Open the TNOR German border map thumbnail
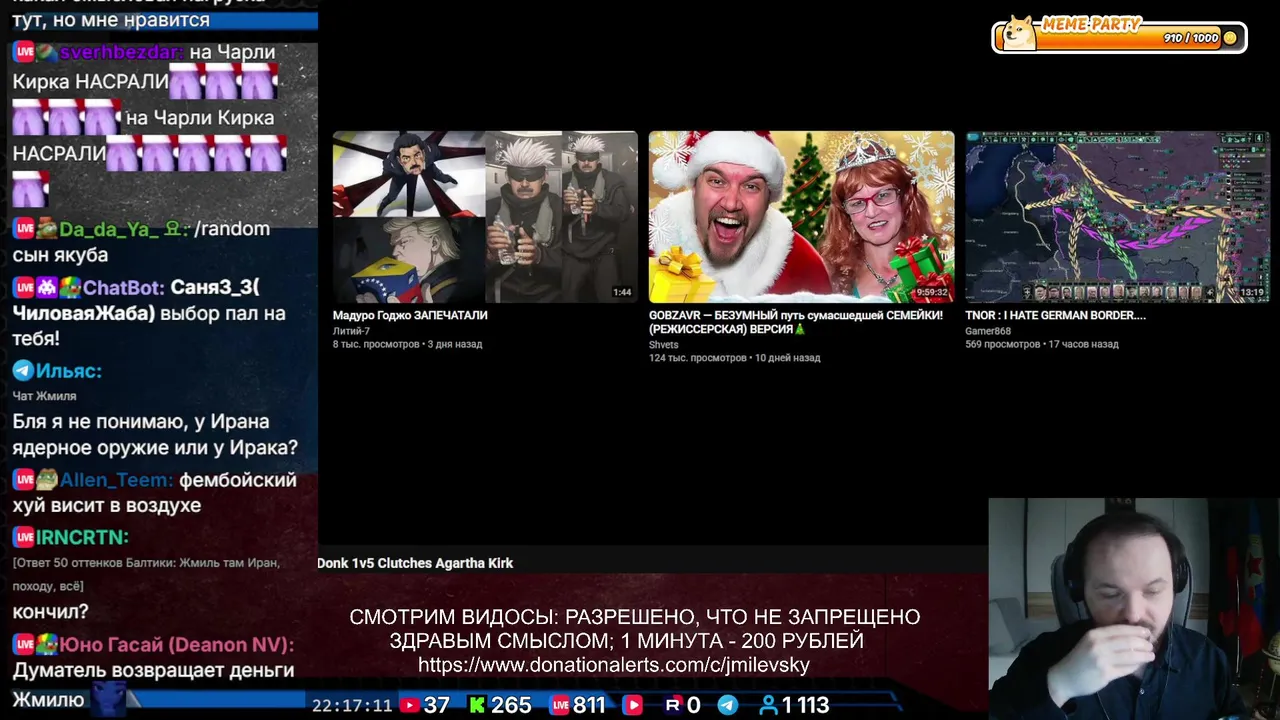Viewport: 1280px width, 720px height. [x=1117, y=216]
